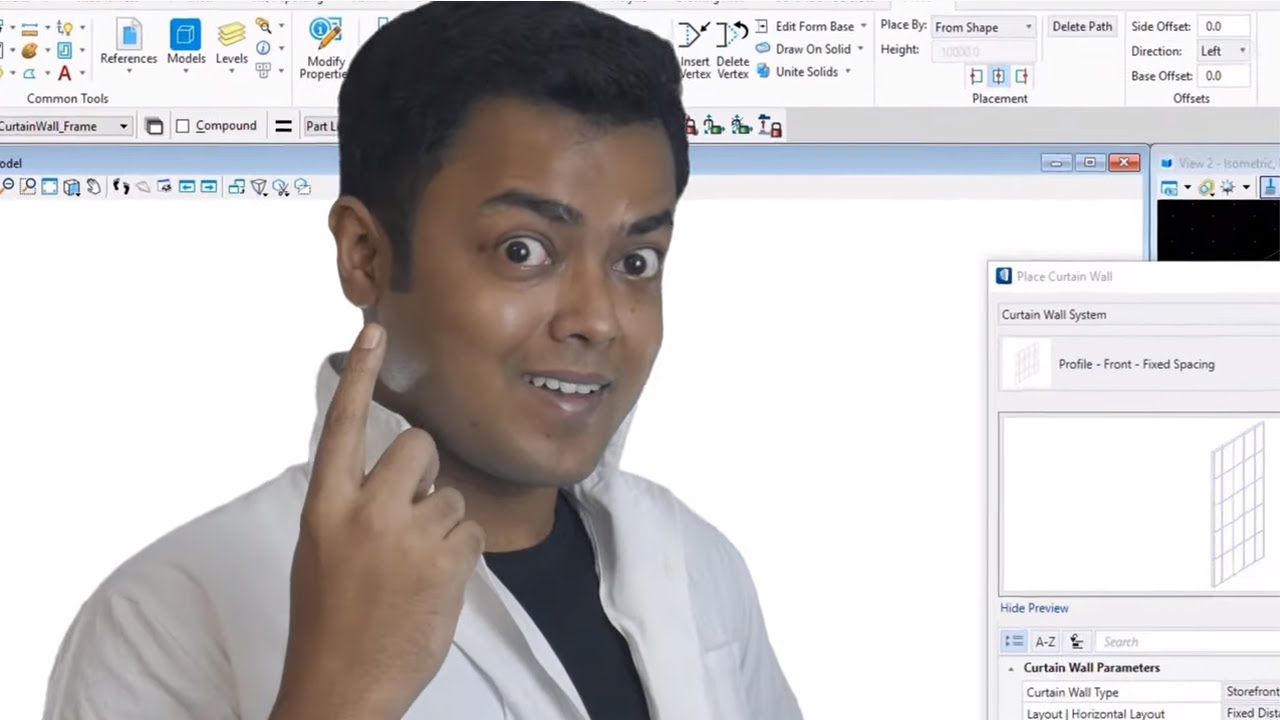Collapse the Curtain Wall Parameters section
1280x720 pixels.
1011,668
